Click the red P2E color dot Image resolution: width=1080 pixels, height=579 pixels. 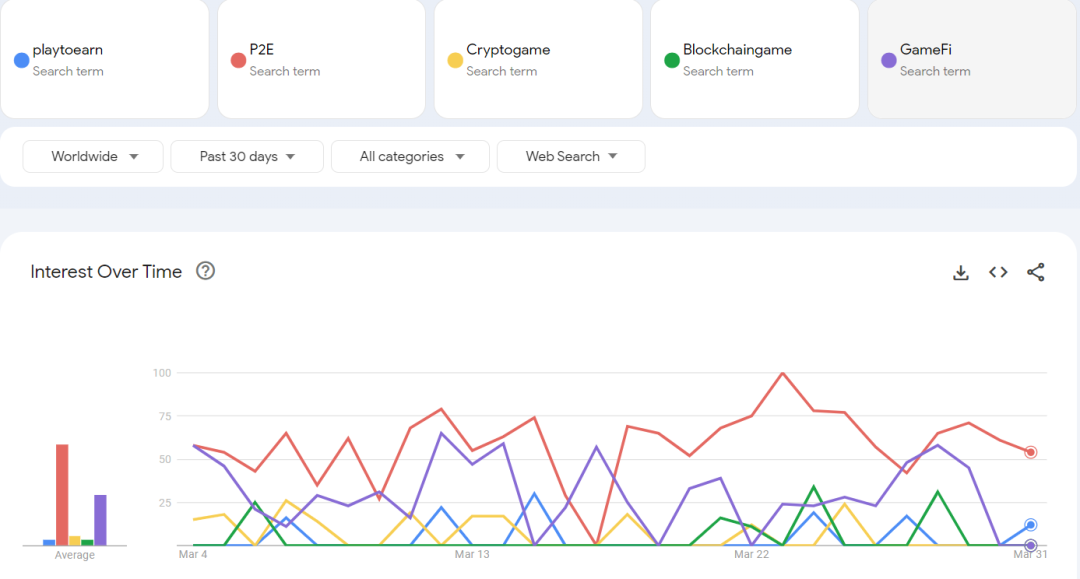coord(238,60)
